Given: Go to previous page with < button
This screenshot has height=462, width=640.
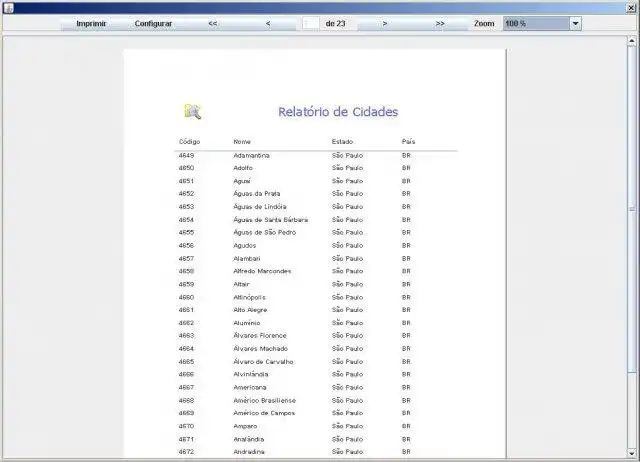Looking at the screenshot, I should pos(268,24).
